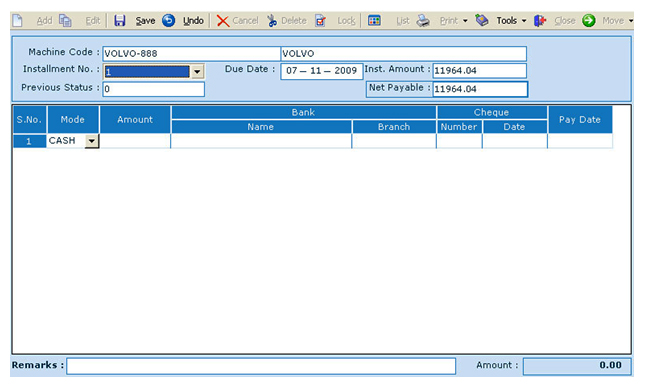This screenshot has height=389, width=646.
Task: Click the Remarks text field
Action: tap(261, 366)
